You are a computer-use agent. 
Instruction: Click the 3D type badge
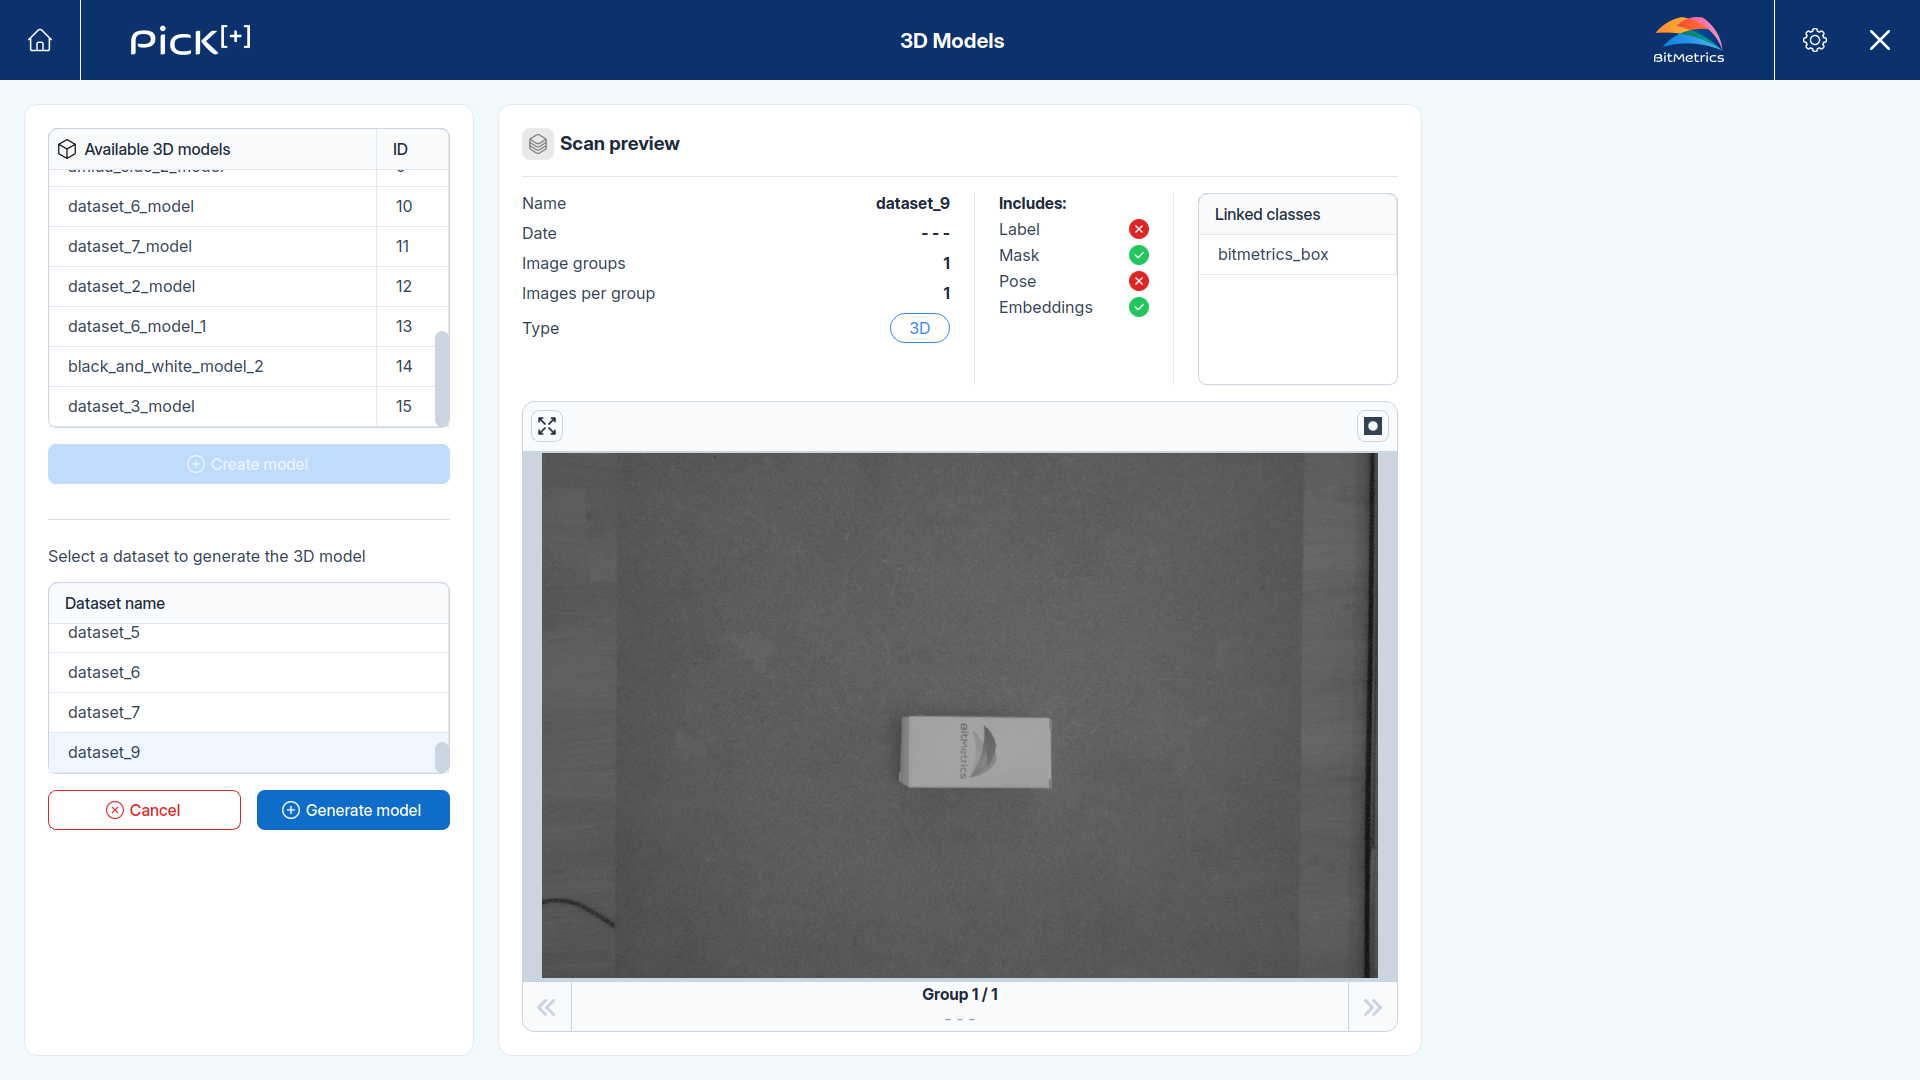tap(920, 328)
